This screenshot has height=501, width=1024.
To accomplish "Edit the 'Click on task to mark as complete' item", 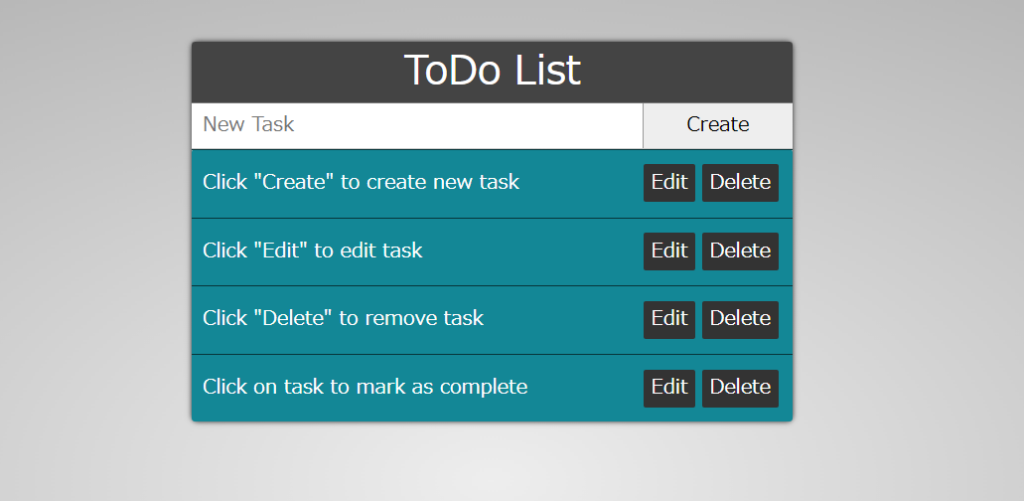I will 669,388.
